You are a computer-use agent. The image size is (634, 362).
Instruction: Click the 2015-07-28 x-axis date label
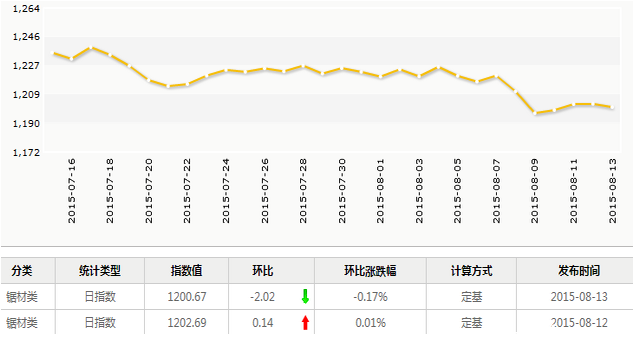303,191
